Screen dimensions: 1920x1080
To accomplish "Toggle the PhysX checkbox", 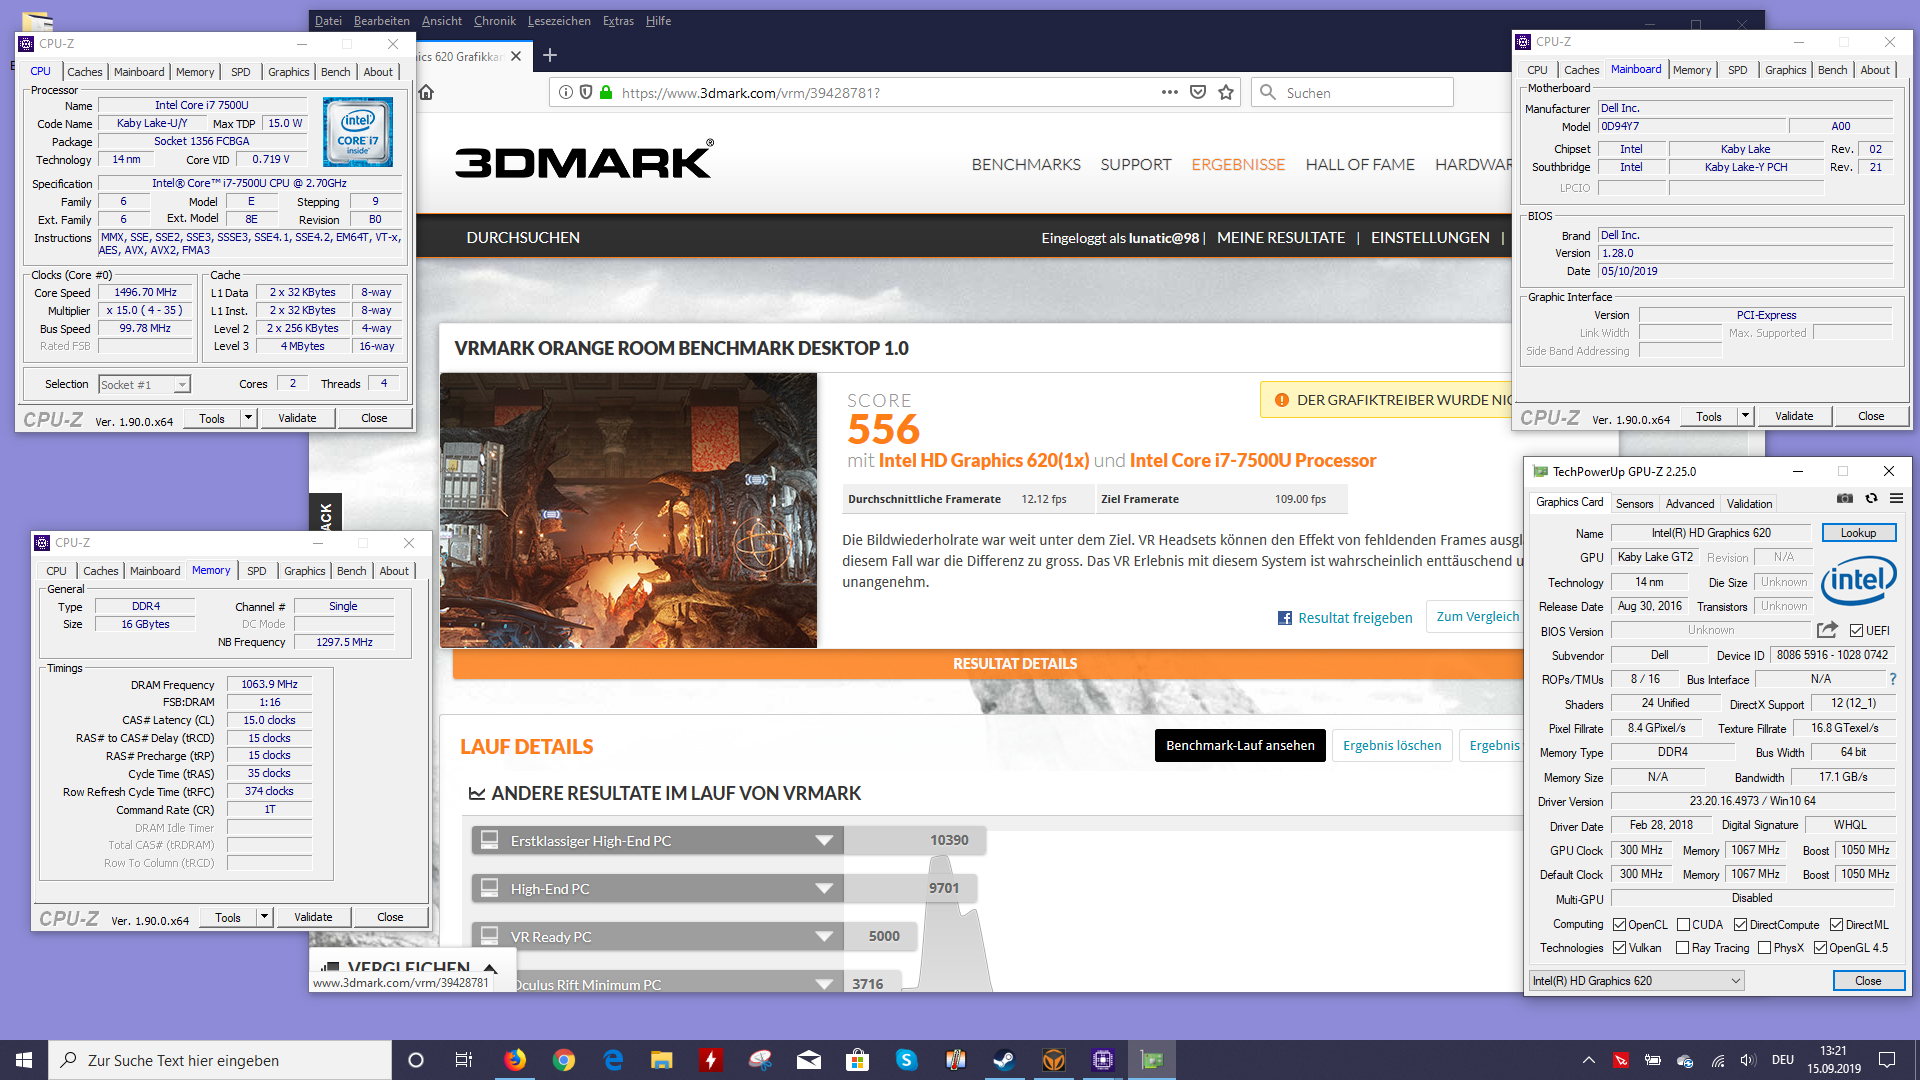I will tap(1764, 948).
